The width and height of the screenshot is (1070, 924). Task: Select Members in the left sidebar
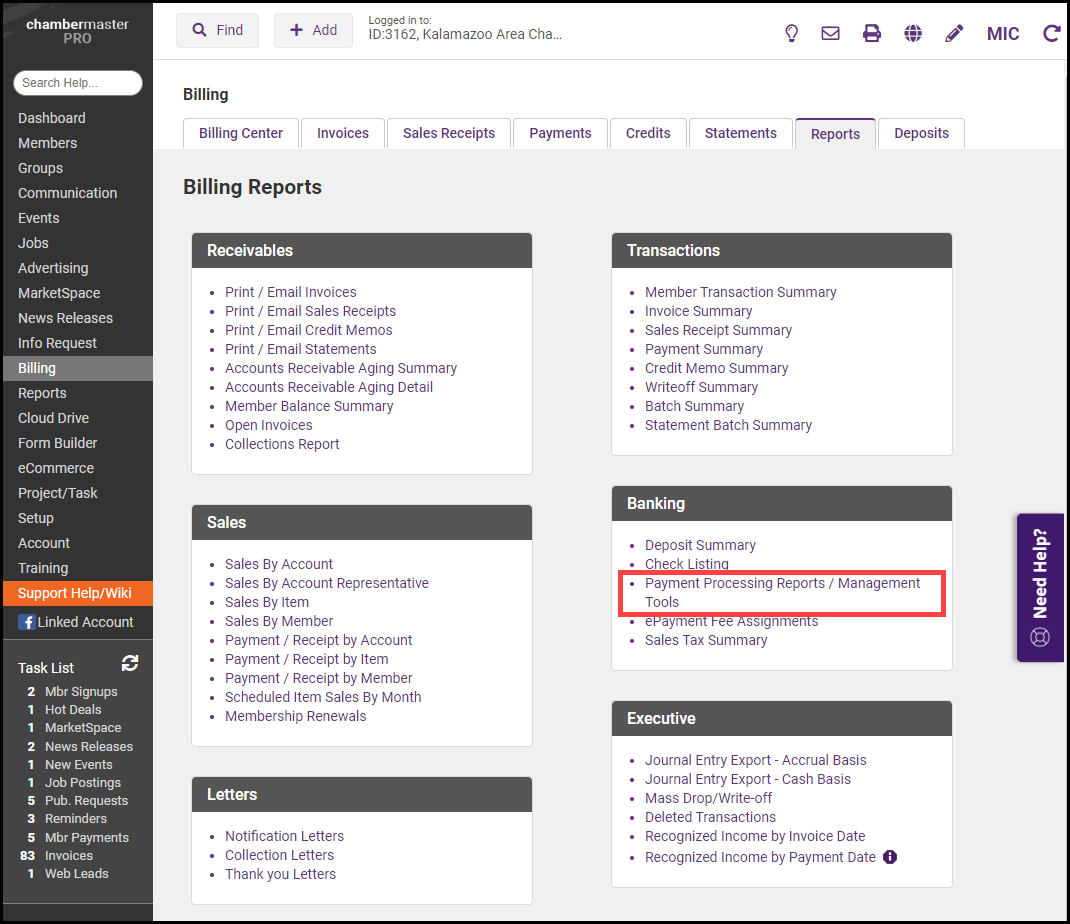47,143
